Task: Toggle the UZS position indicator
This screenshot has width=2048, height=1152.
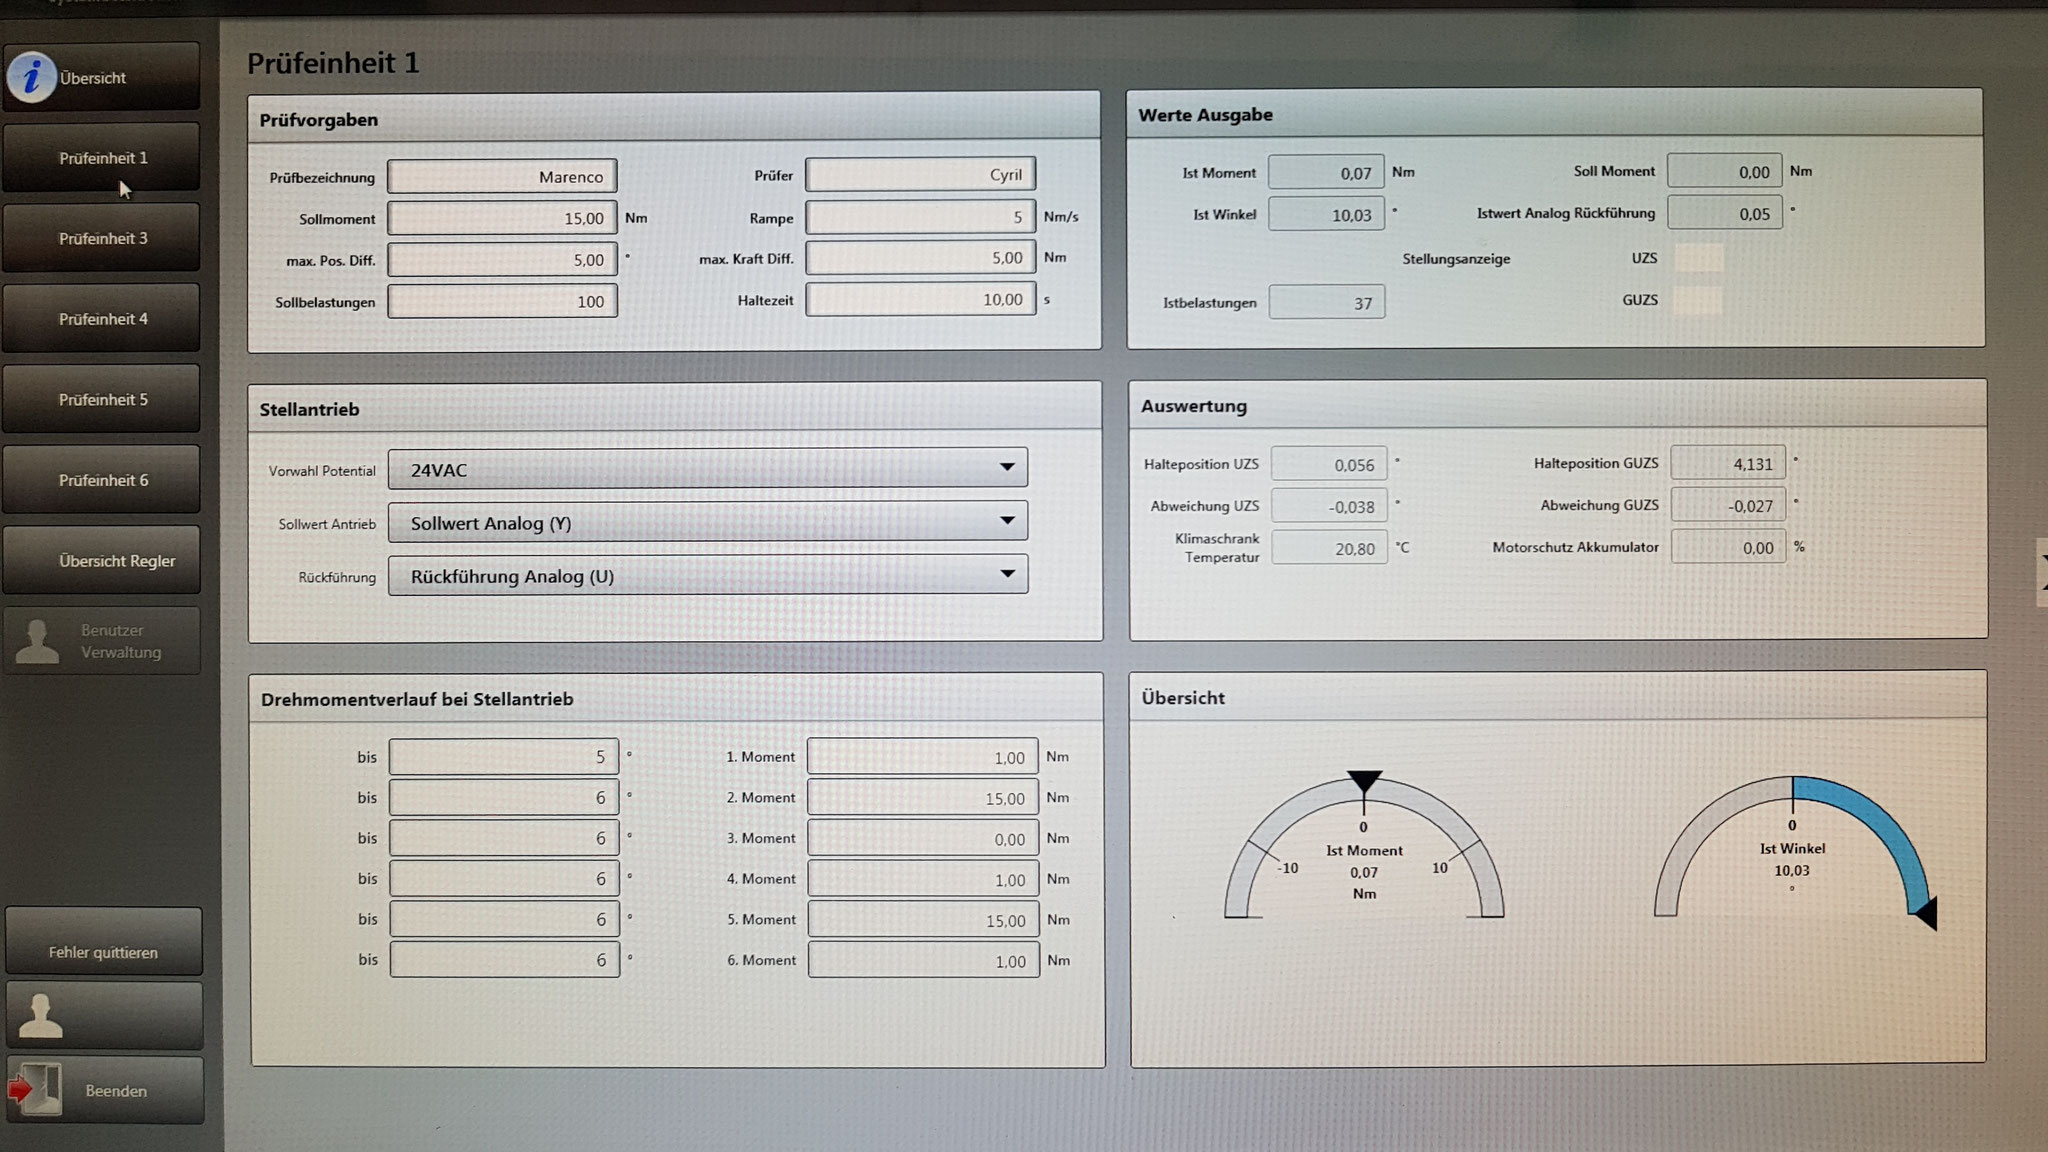Action: pyautogui.click(x=1698, y=258)
